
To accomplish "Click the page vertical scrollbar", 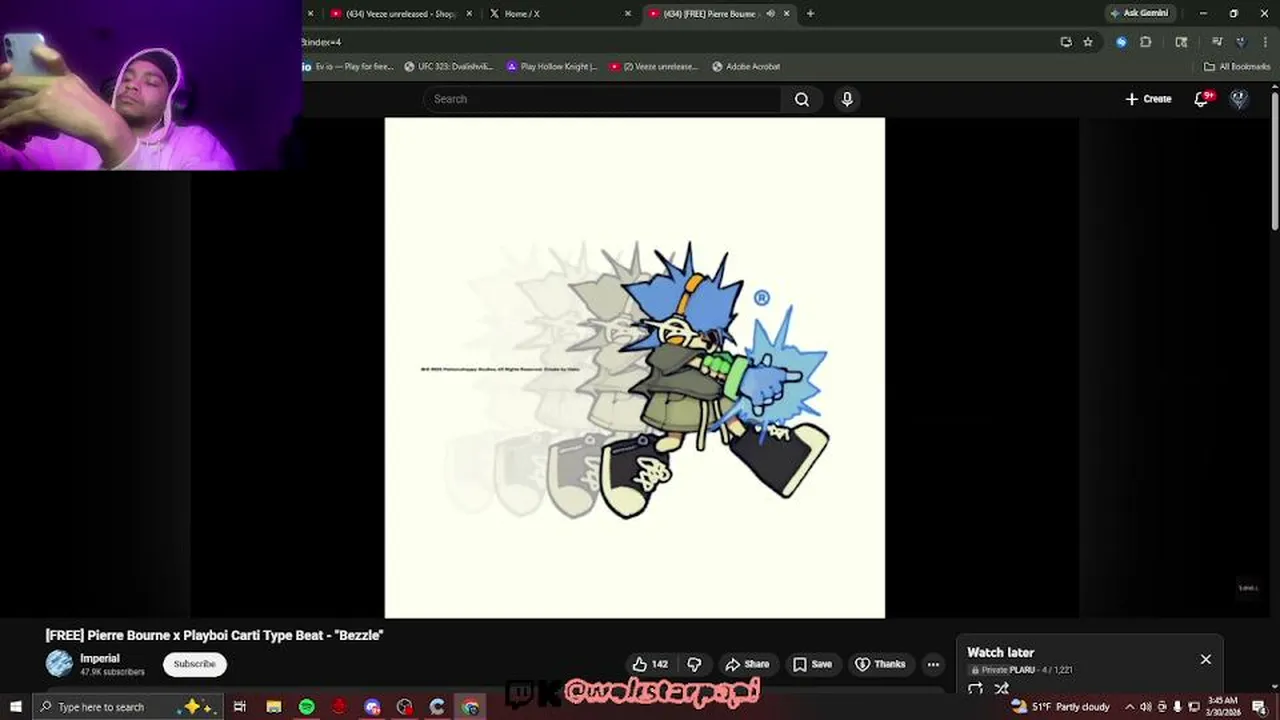I will tap(1274, 160).
